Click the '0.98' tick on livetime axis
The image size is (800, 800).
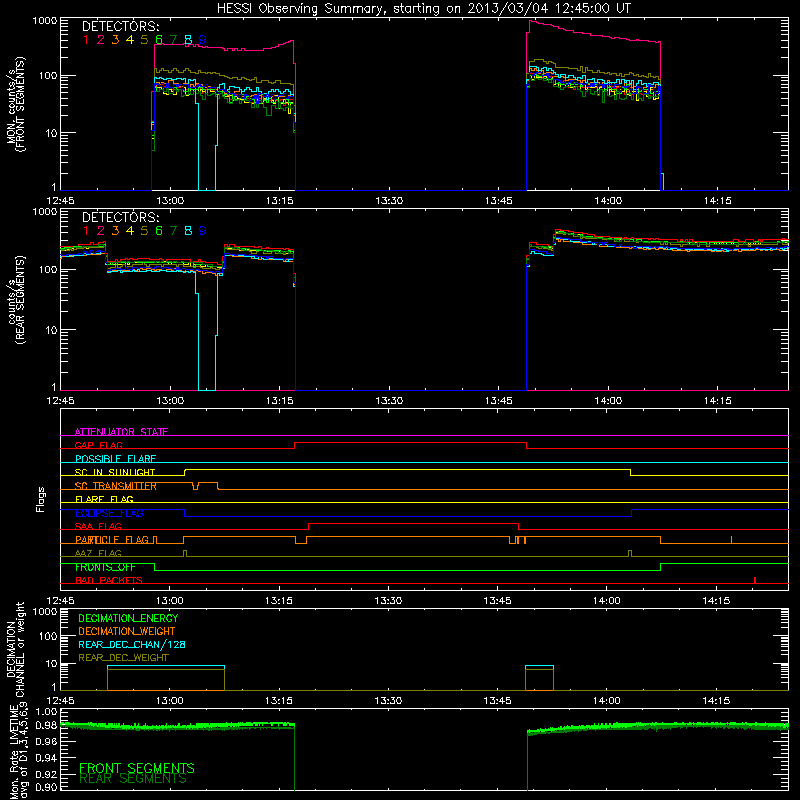click(x=47, y=725)
